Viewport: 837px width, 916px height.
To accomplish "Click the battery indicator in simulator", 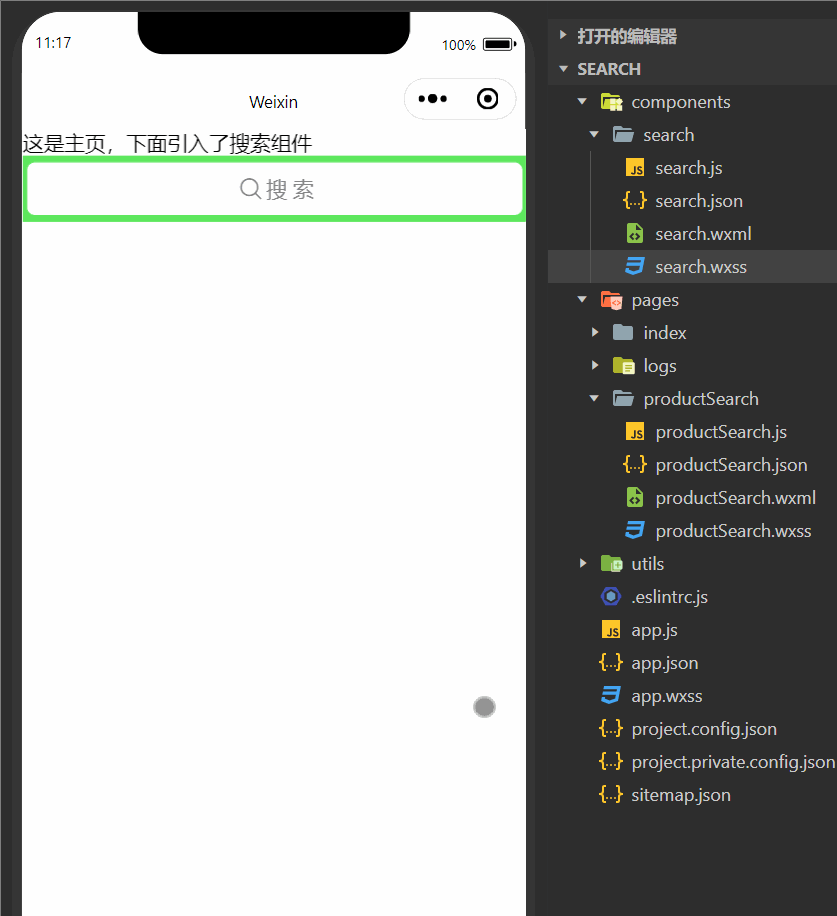I will click(x=499, y=44).
